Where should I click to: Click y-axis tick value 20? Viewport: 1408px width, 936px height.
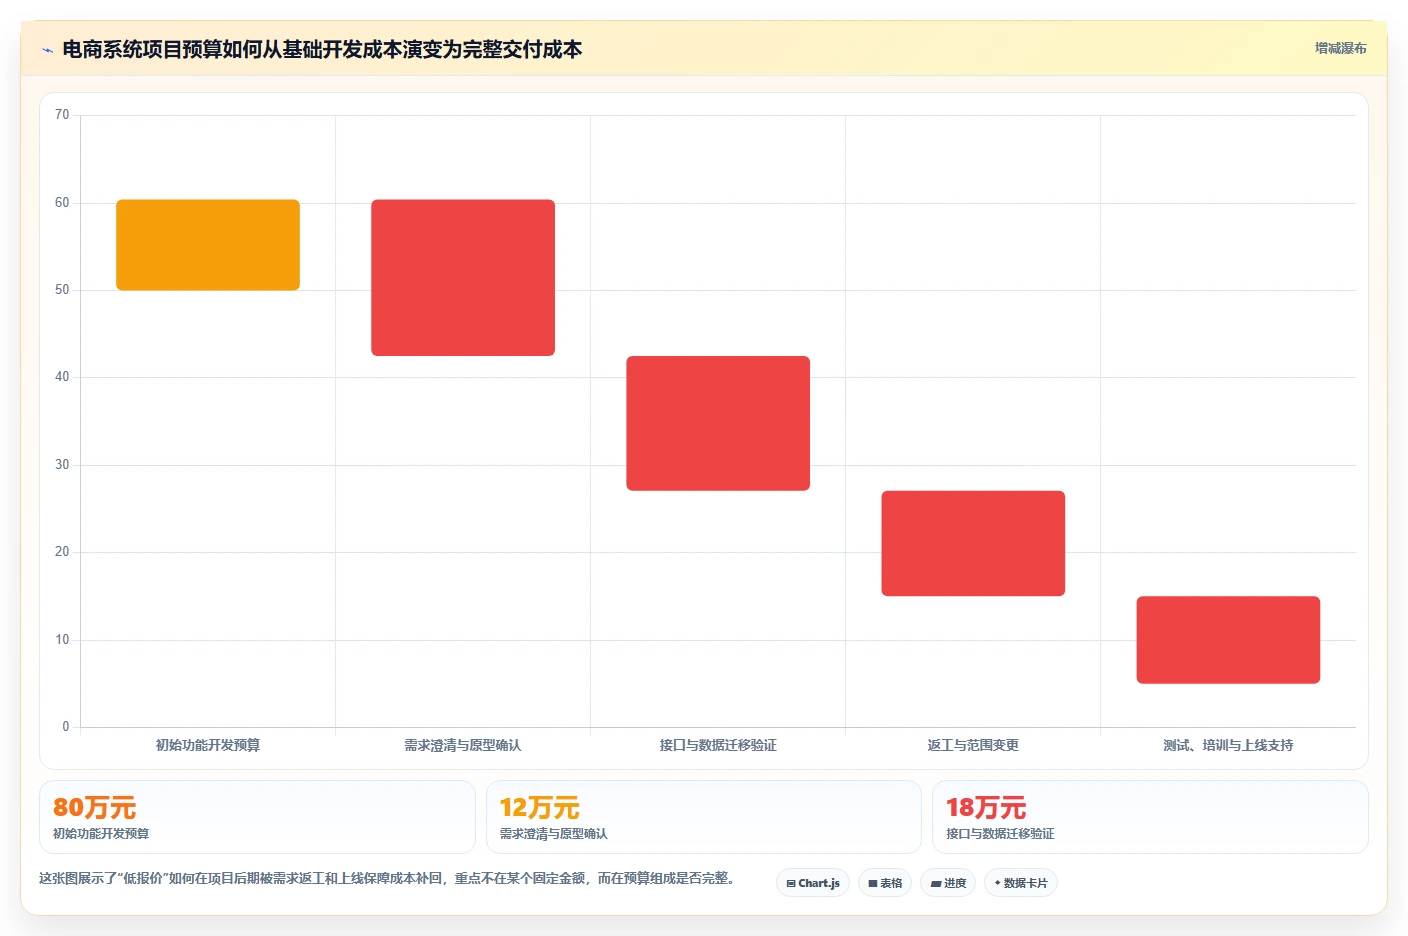62,552
